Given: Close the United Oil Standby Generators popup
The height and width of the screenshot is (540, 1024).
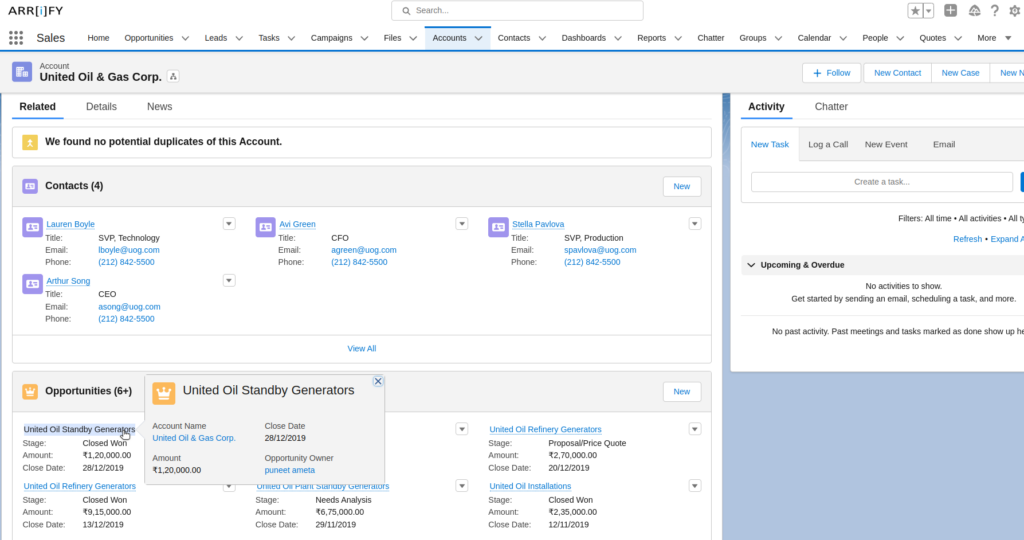Looking at the screenshot, I should click(x=378, y=381).
